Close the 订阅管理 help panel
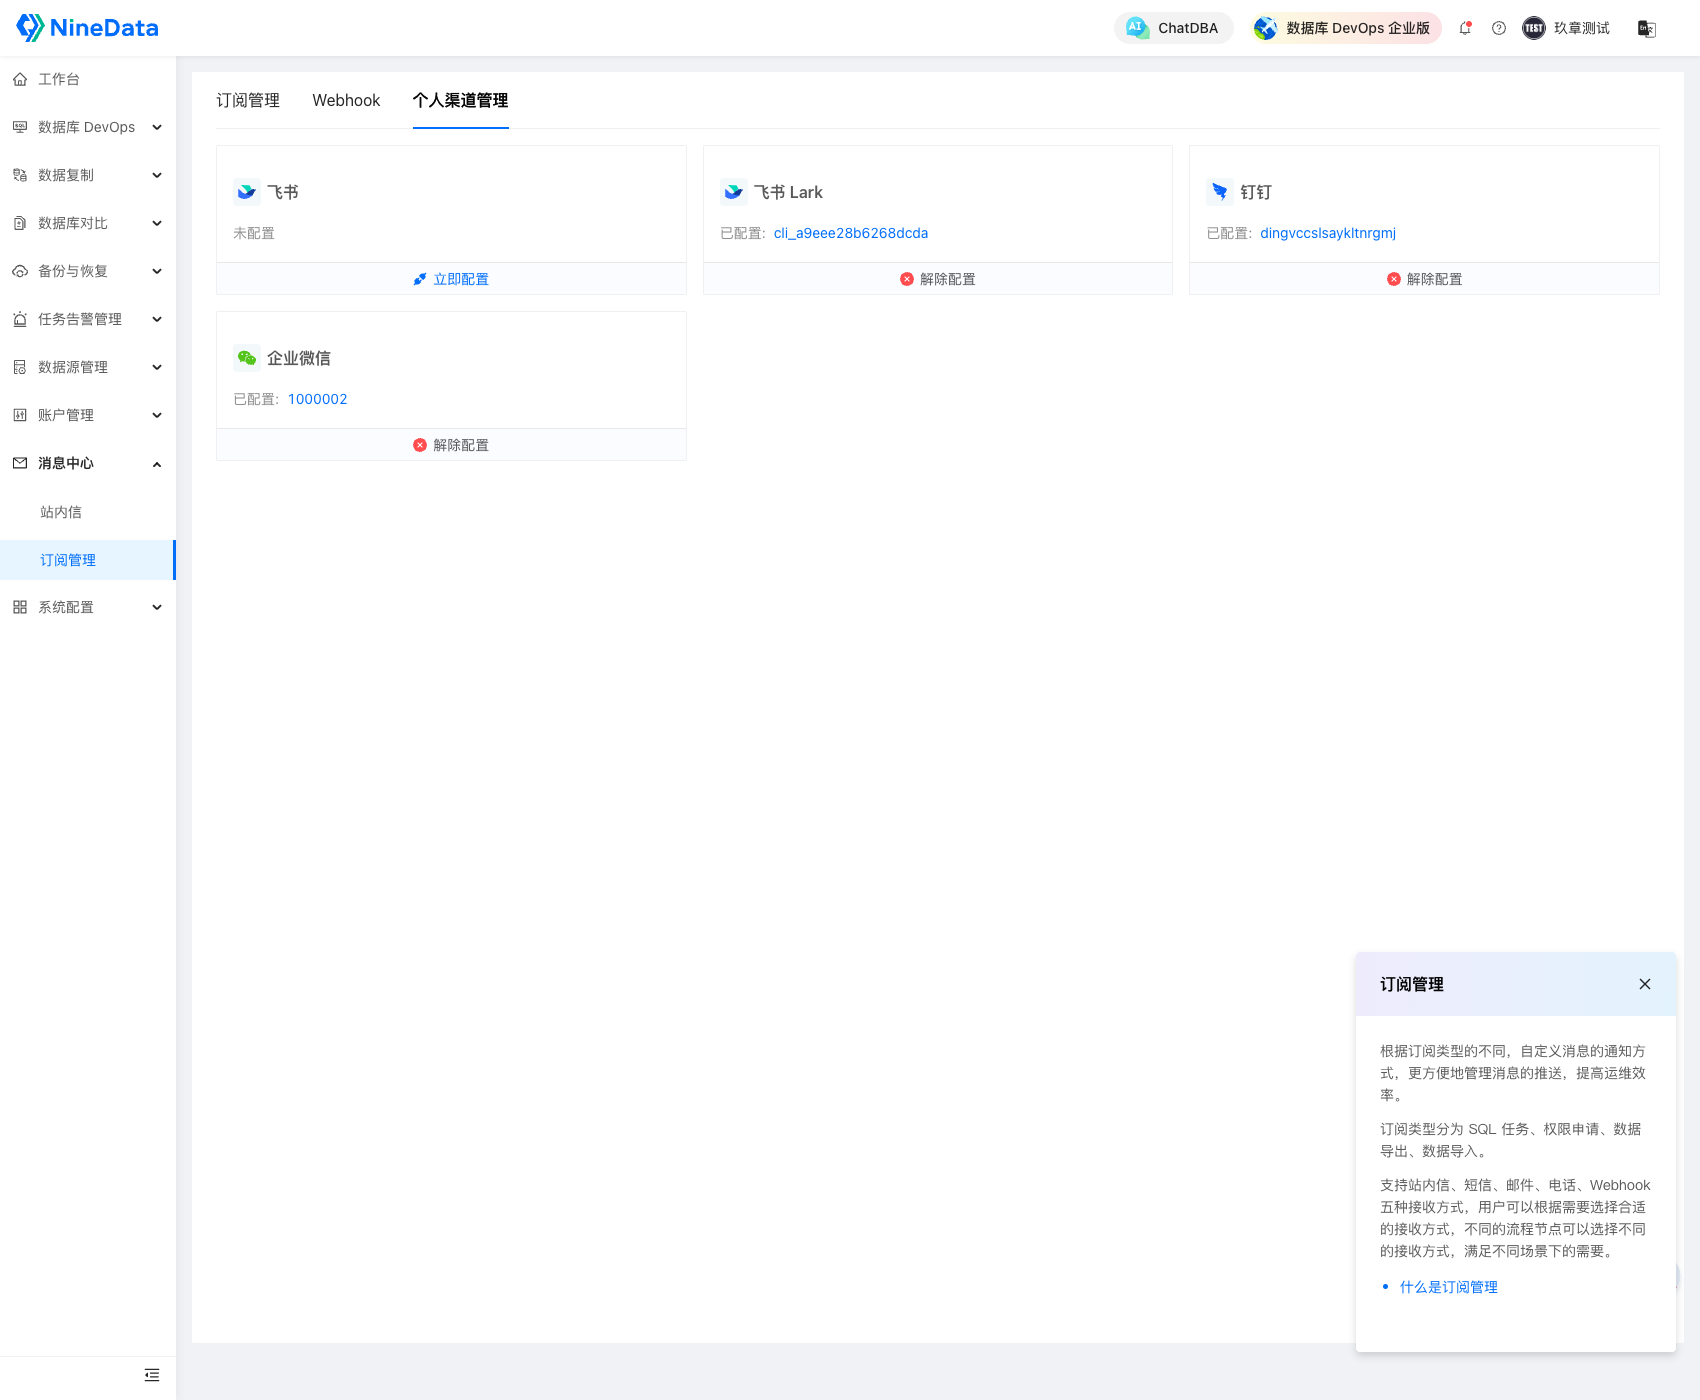Screen dimensions: 1700x1400 click(x=1644, y=984)
